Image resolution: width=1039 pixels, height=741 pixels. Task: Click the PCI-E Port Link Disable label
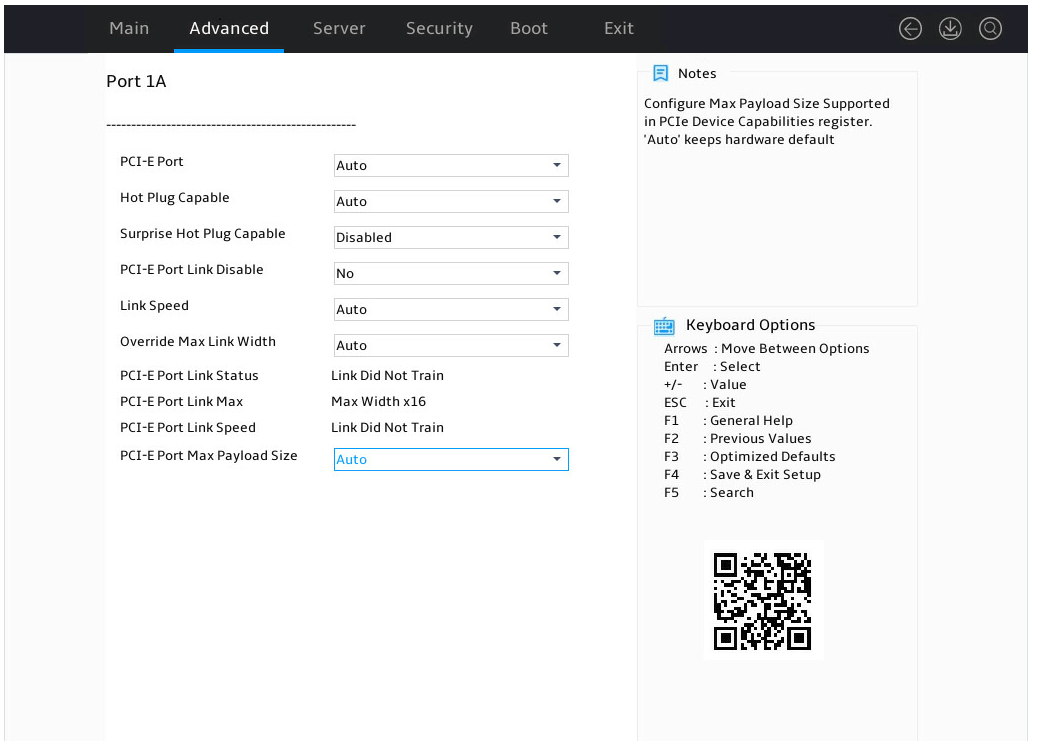[191, 270]
